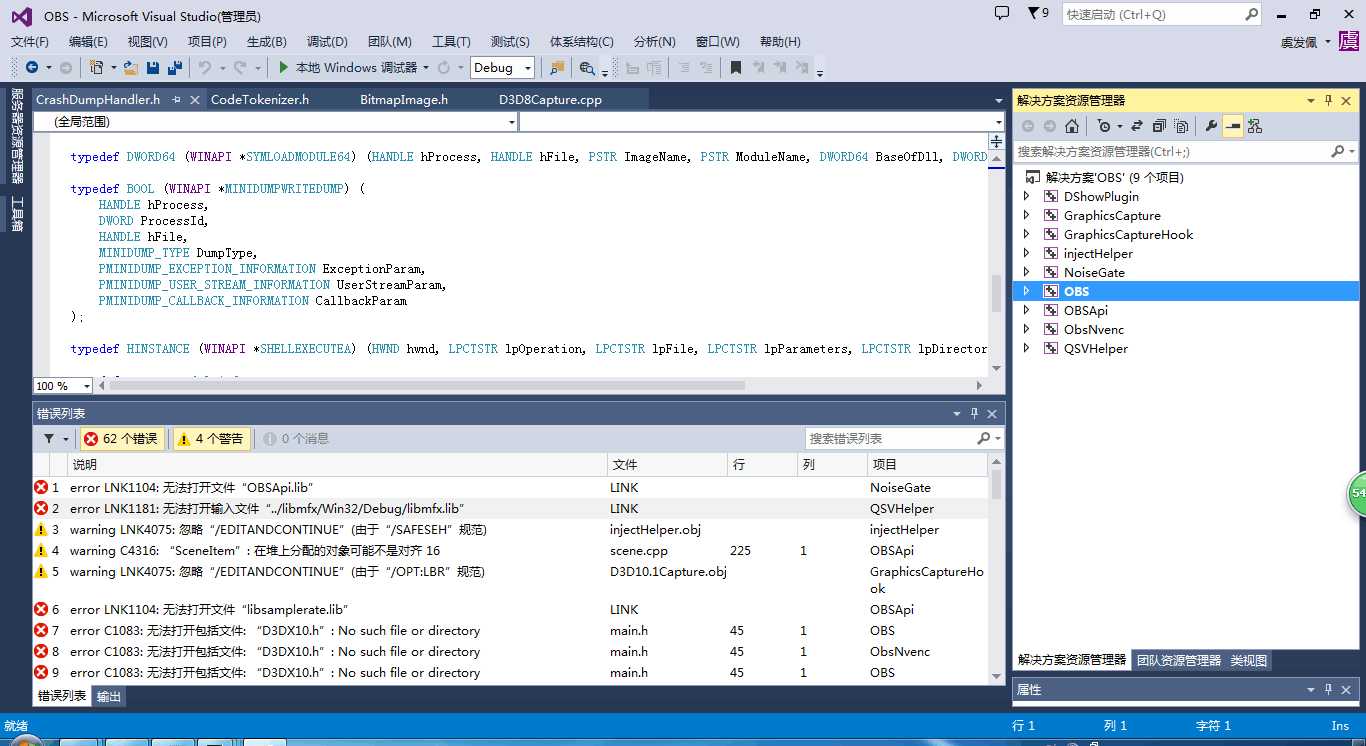This screenshot has width=1366, height=746.
Task: Click the New Project toolbar icon
Action: tap(96, 68)
